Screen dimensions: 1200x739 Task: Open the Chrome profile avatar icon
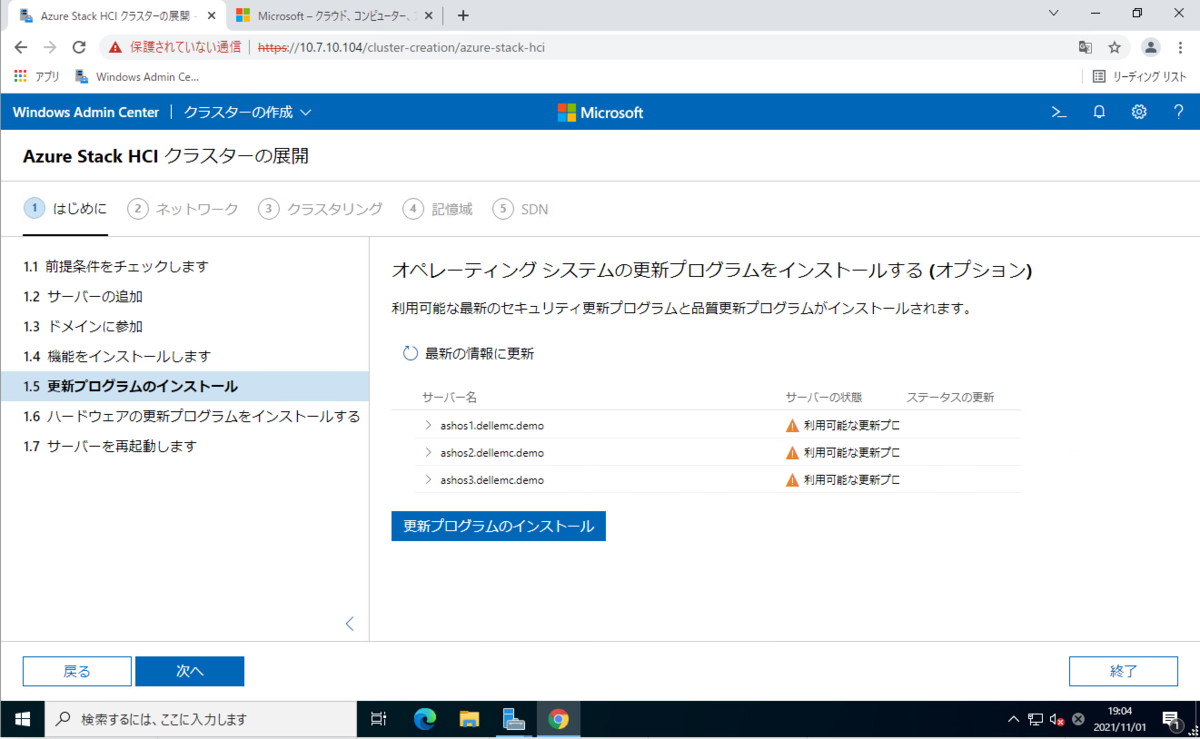(1151, 47)
